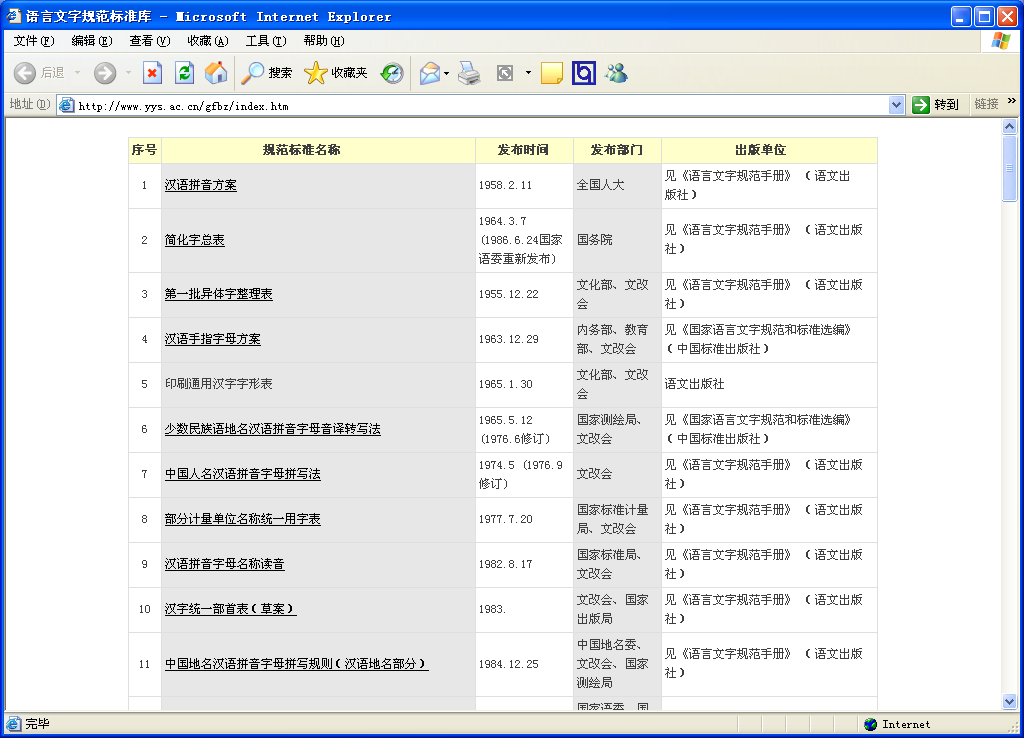Open the 工具 menu
Screen dimensions: 1024x738
click(265, 41)
